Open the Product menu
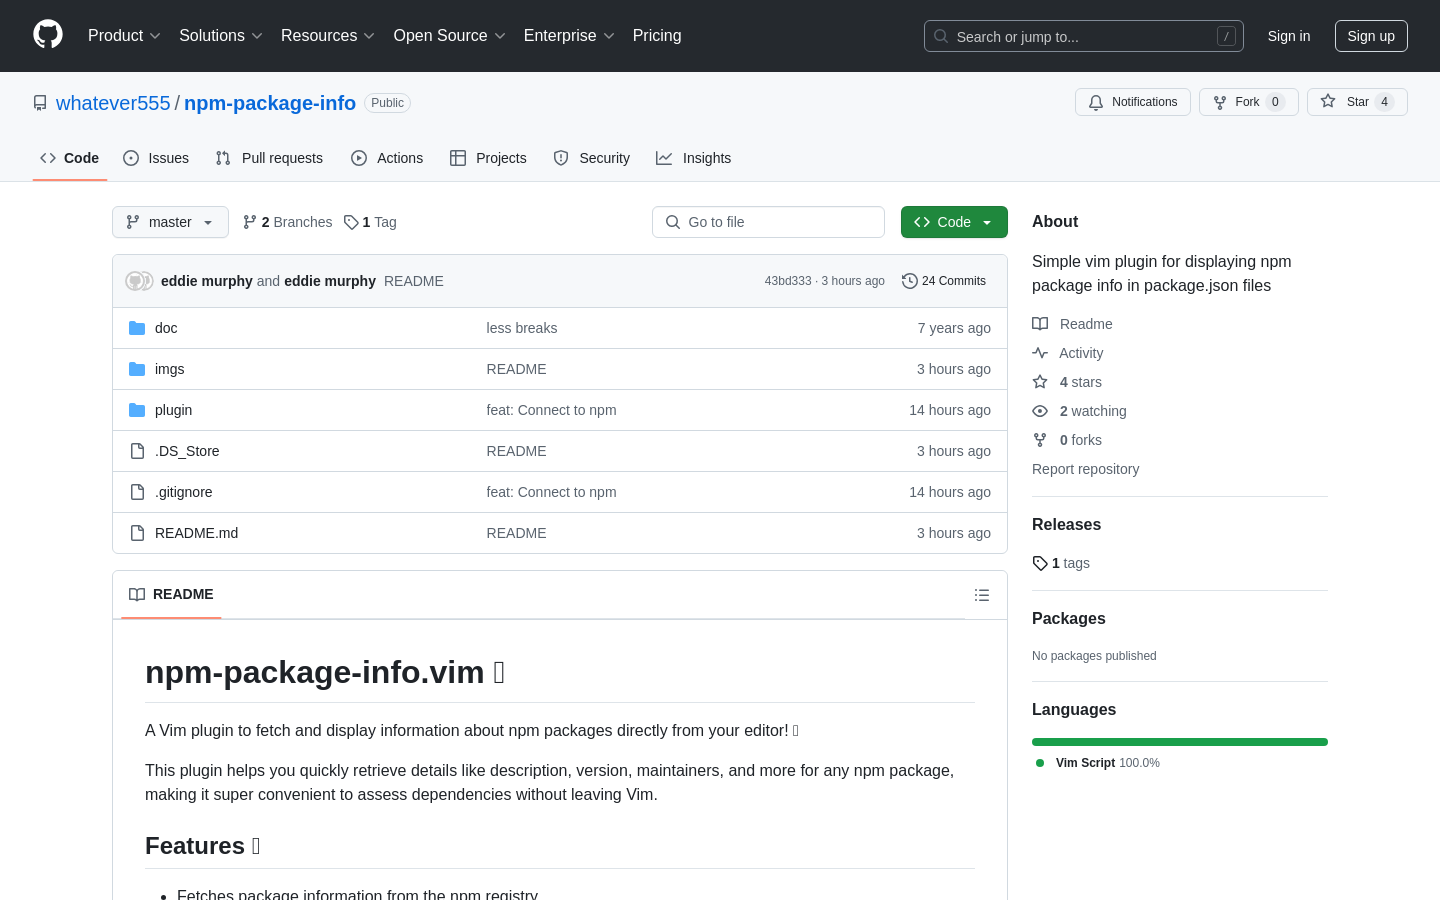This screenshot has height=900, width=1440. point(124,36)
